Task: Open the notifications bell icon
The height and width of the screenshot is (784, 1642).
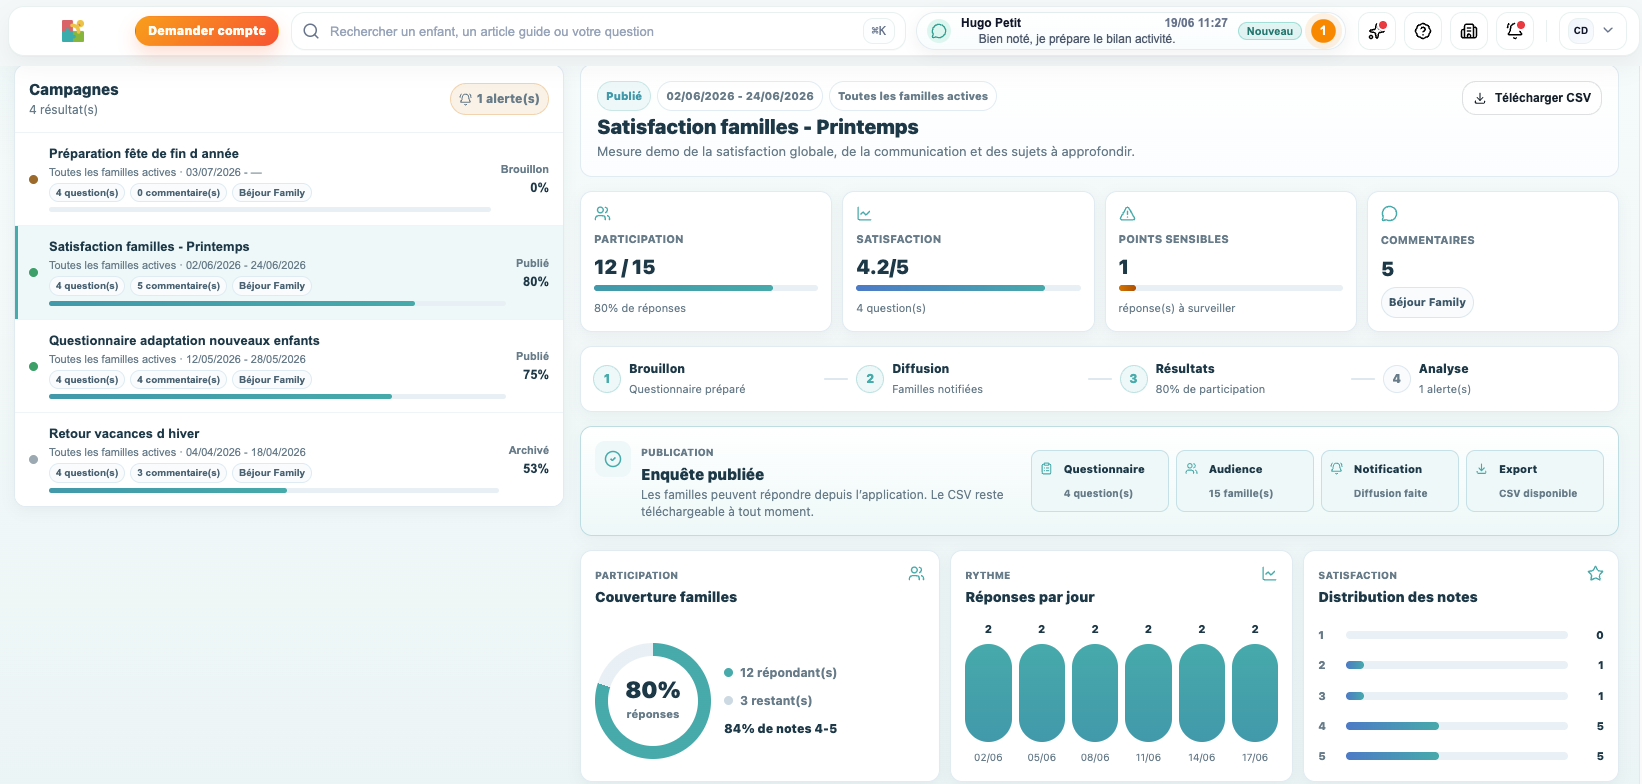Action: [x=1515, y=31]
